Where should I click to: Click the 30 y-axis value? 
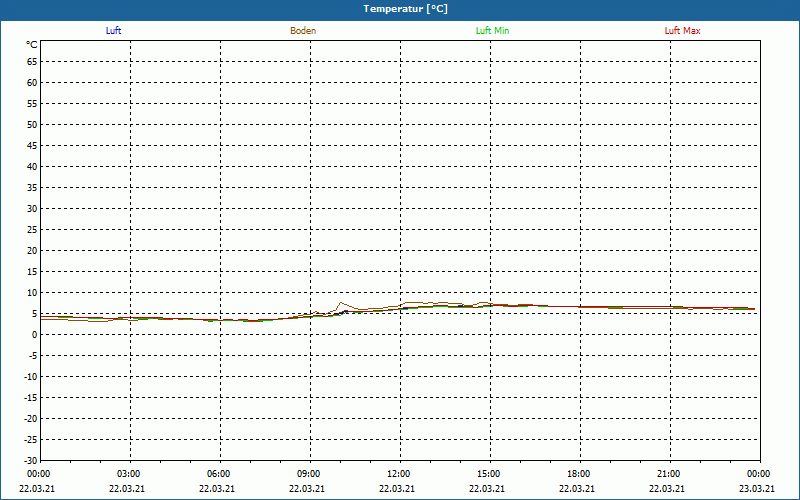point(32,209)
